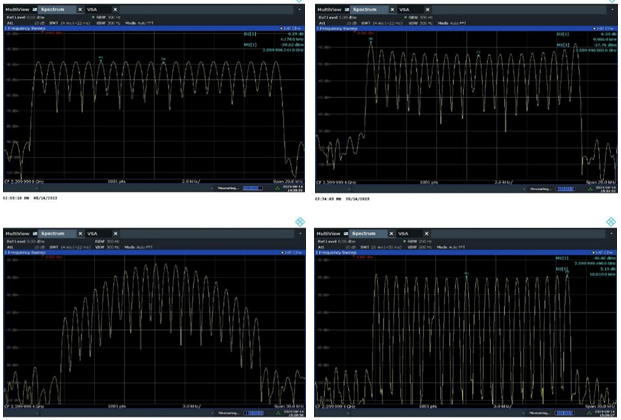Open the tab bar dropdown arrow in the bottom-right analyzer
This screenshot has width=621, height=420.
(x=611, y=233)
